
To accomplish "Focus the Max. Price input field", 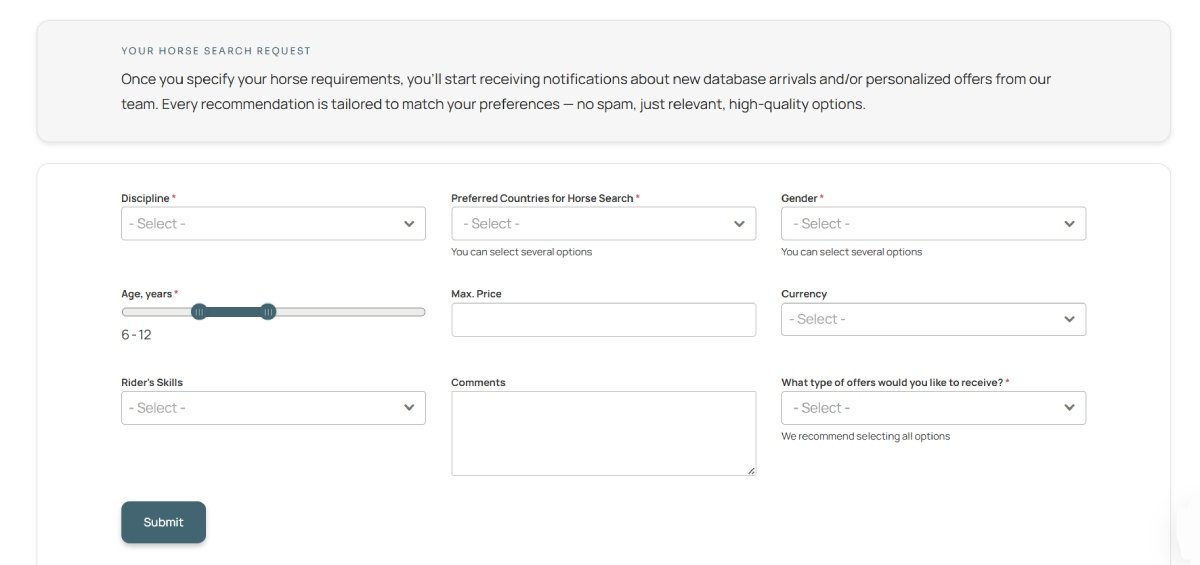I will point(603,320).
